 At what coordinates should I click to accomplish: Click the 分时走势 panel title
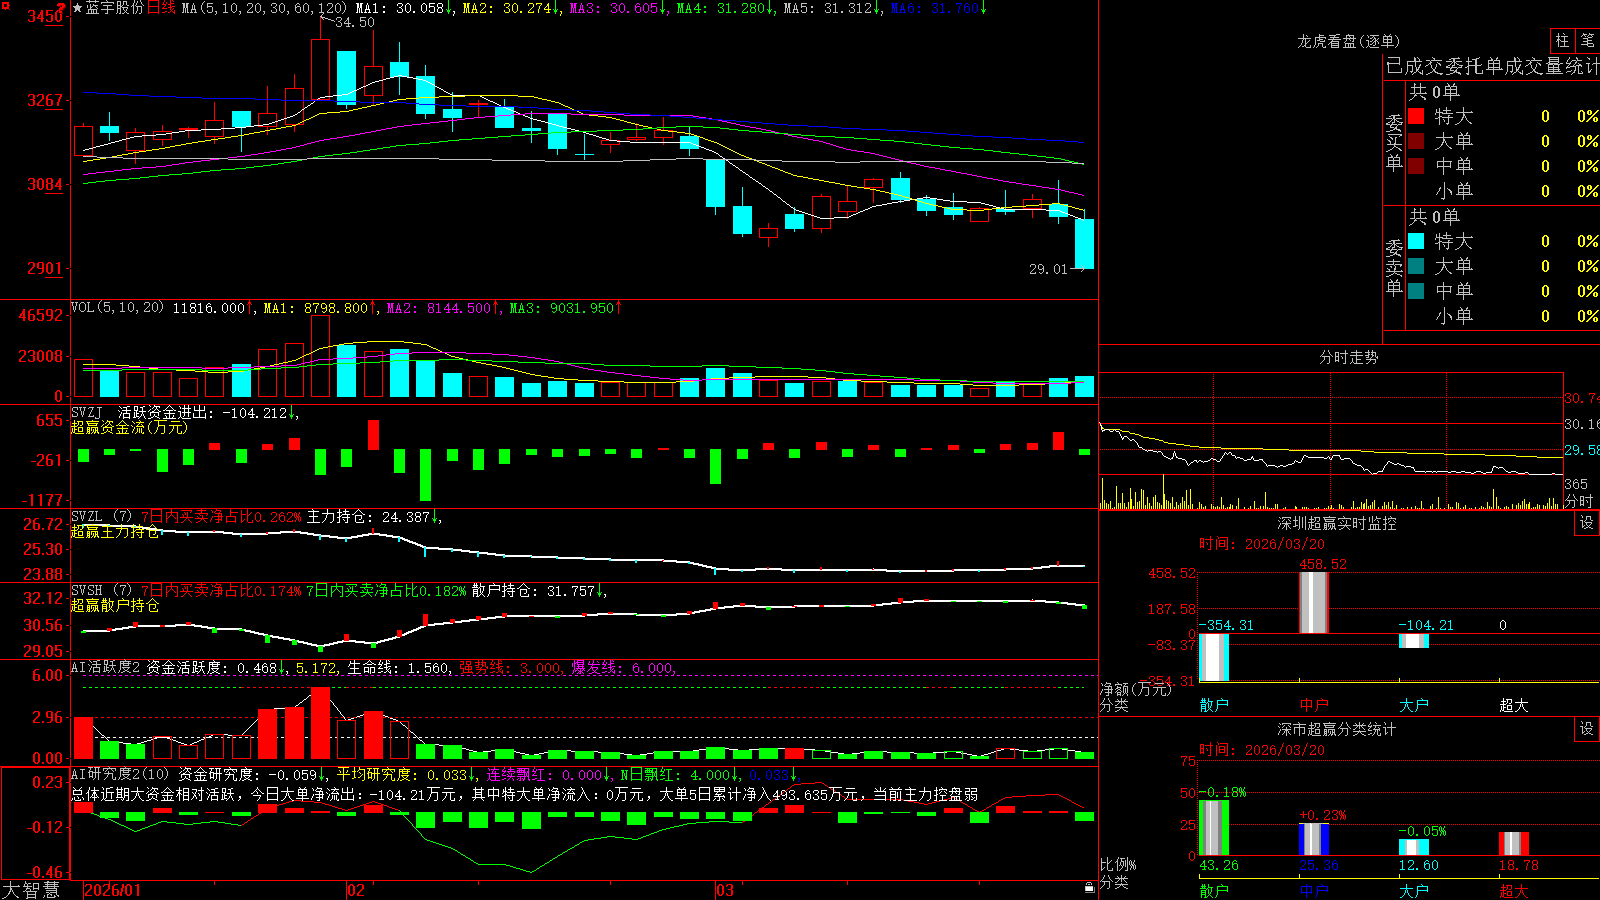1349,357
